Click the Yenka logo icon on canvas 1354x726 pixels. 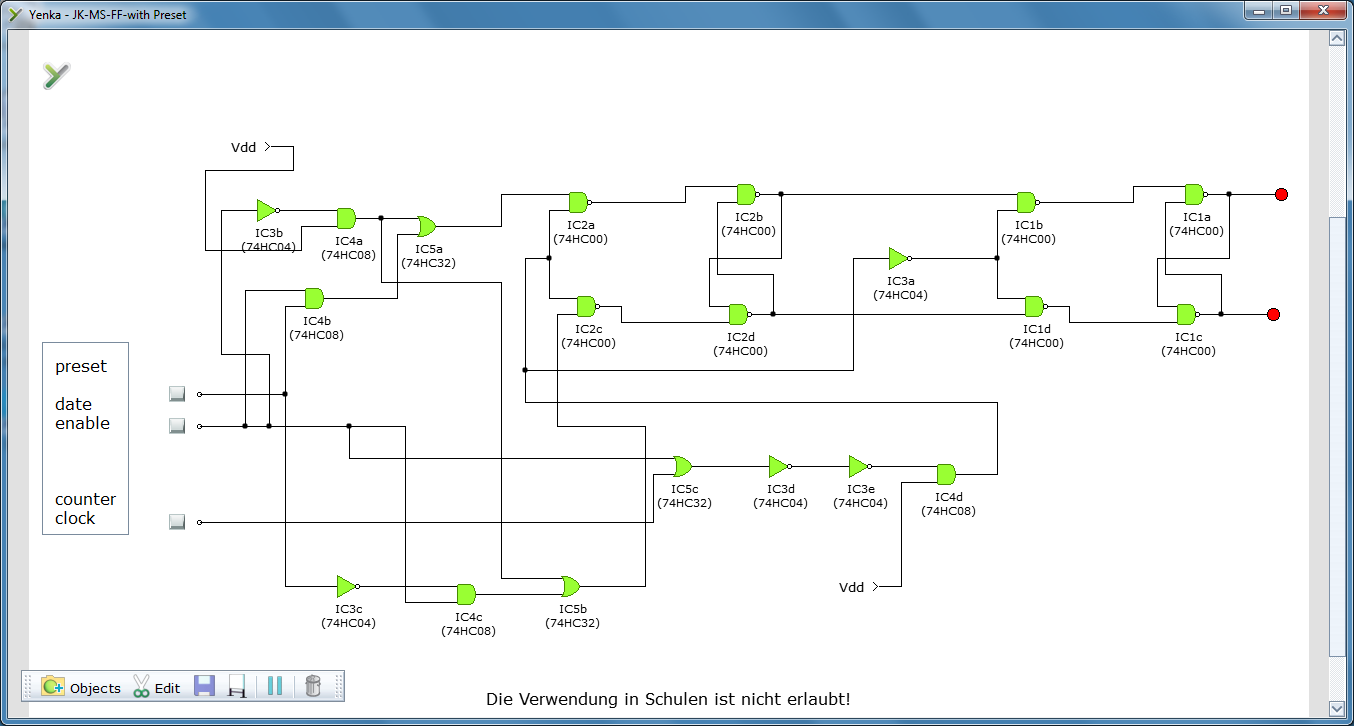pyautogui.click(x=57, y=75)
